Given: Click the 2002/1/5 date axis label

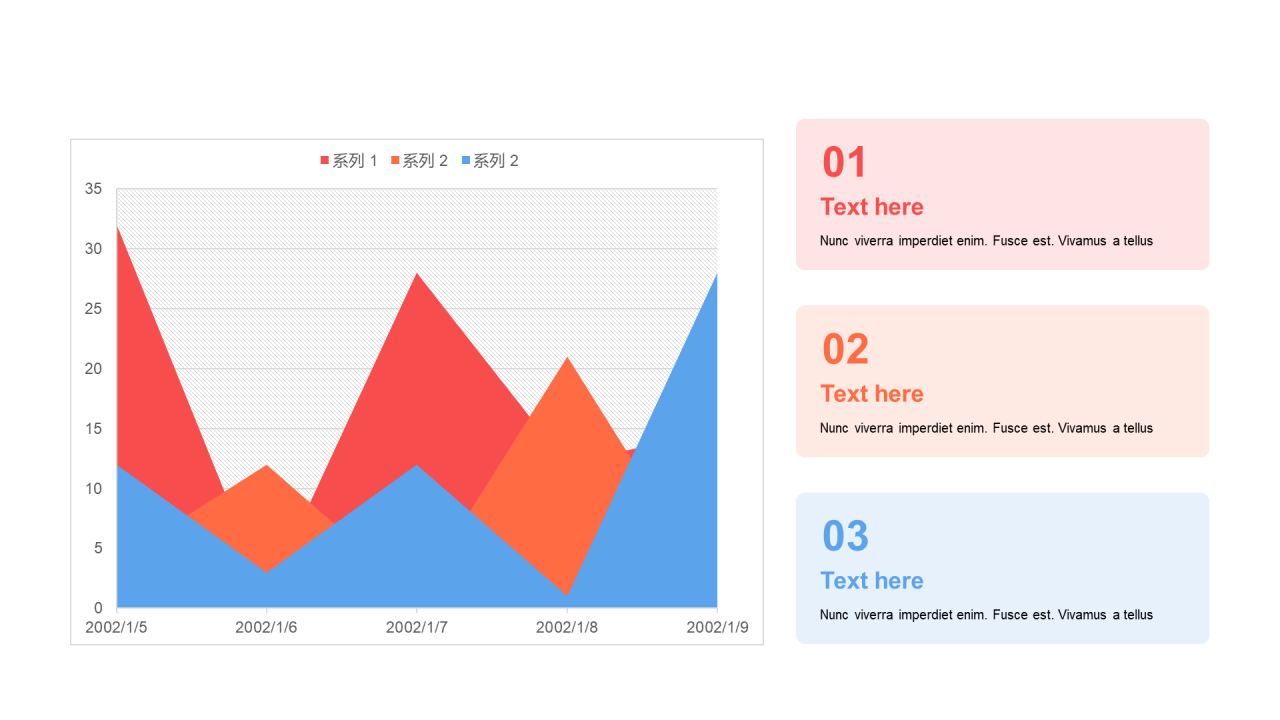Looking at the screenshot, I should [116, 627].
